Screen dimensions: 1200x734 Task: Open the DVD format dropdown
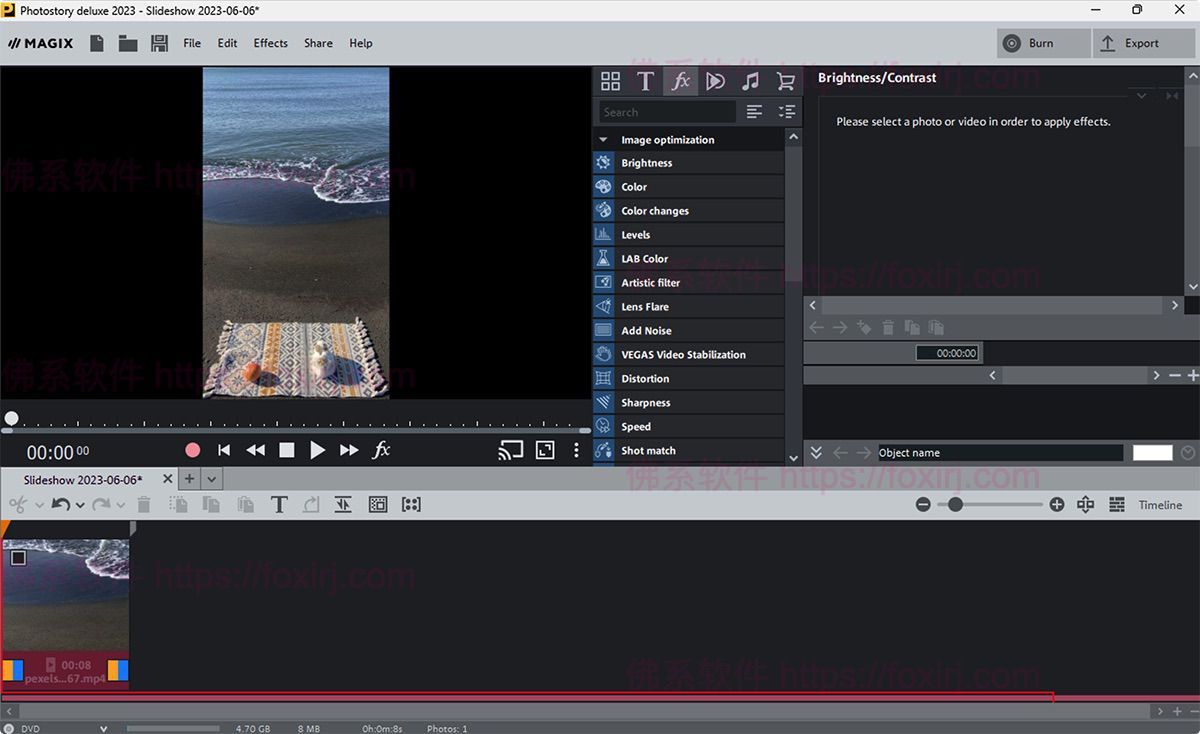[104, 728]
